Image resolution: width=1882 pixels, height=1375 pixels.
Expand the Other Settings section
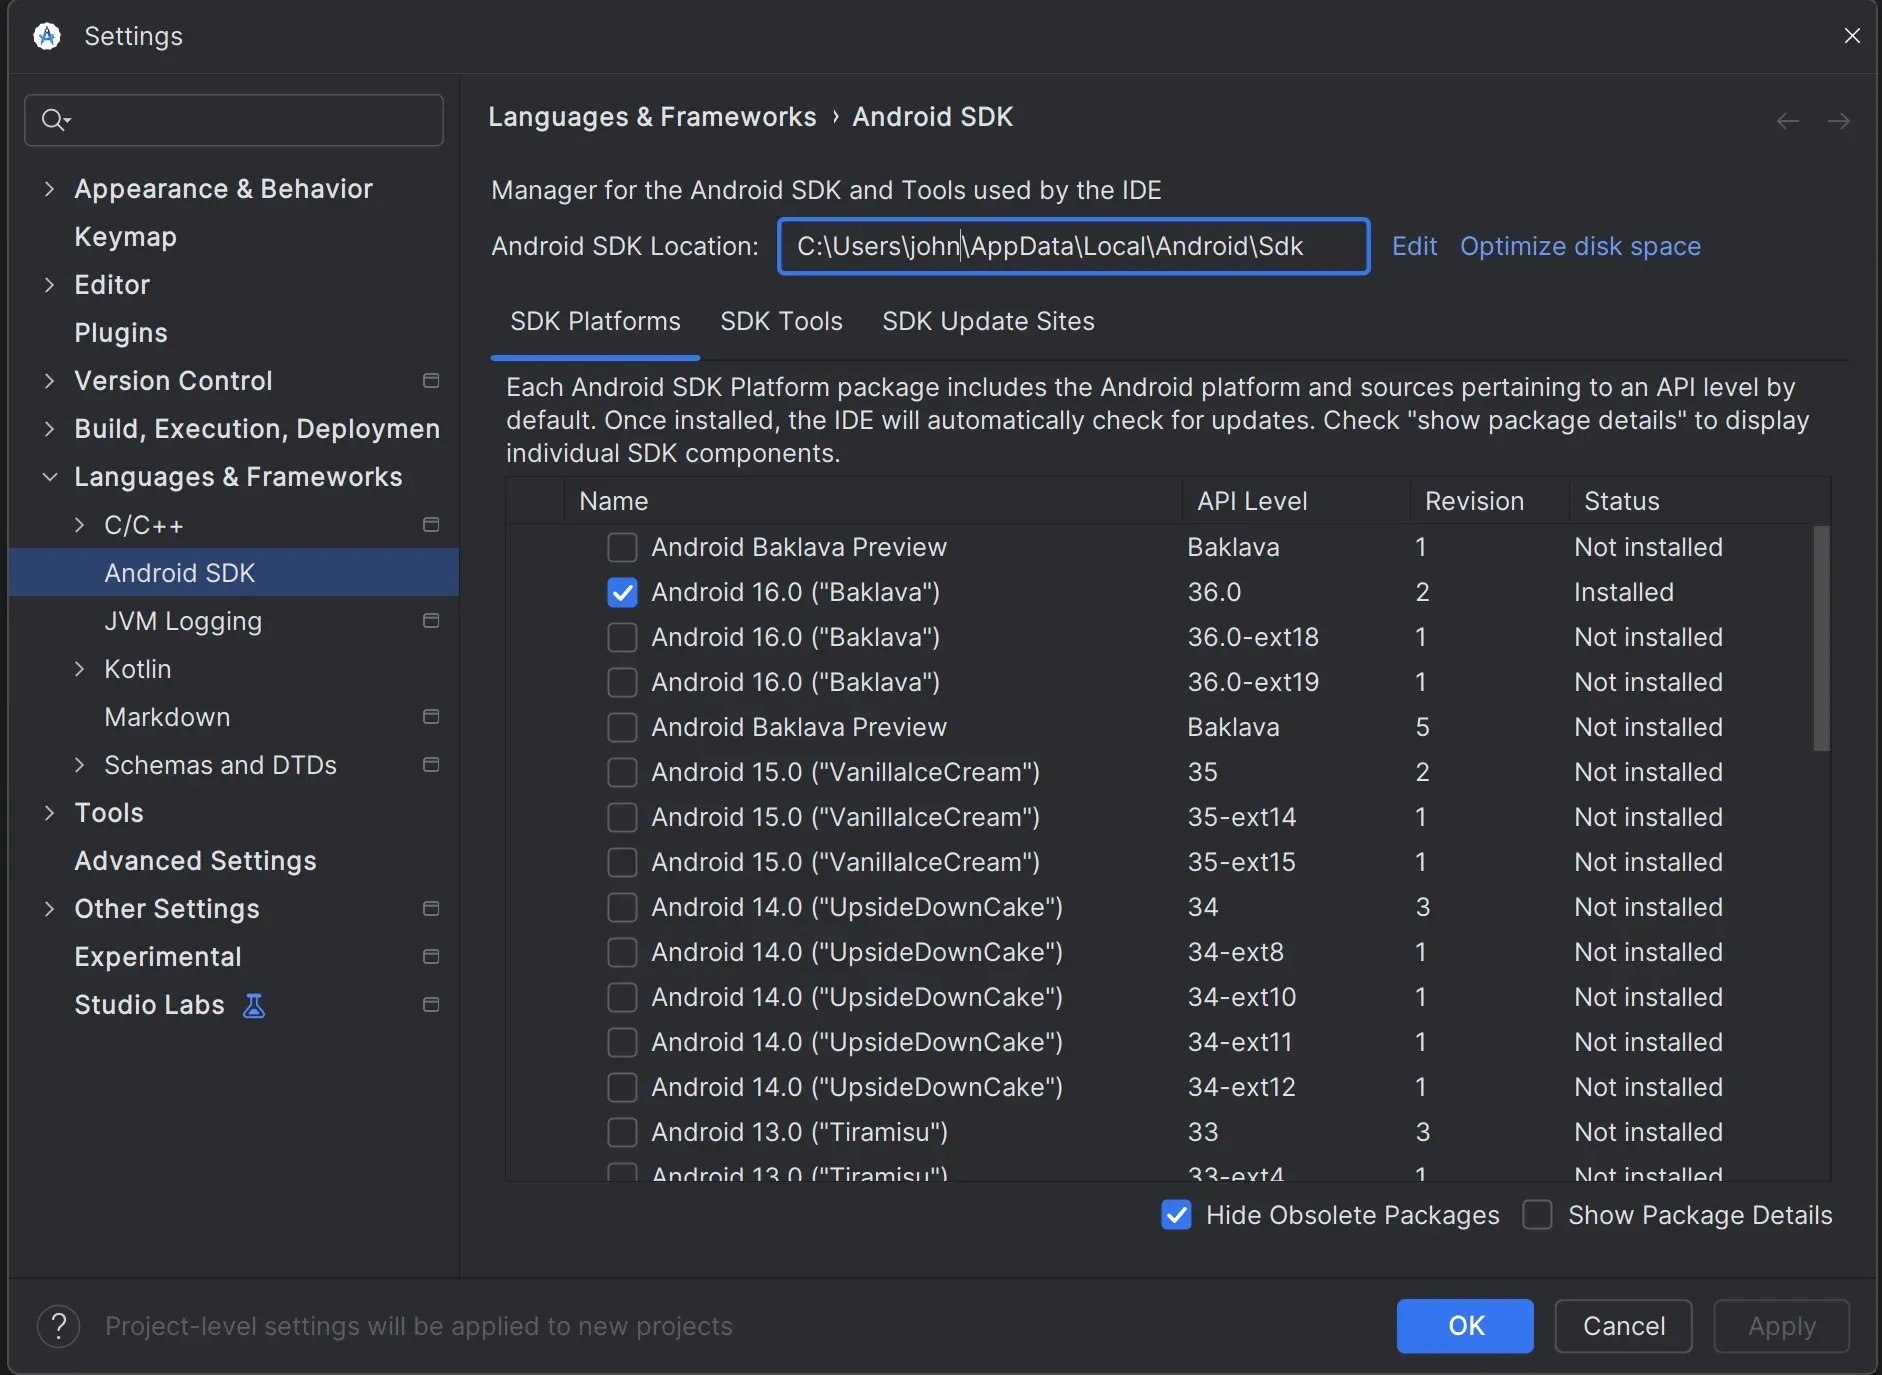coord(49,909)
